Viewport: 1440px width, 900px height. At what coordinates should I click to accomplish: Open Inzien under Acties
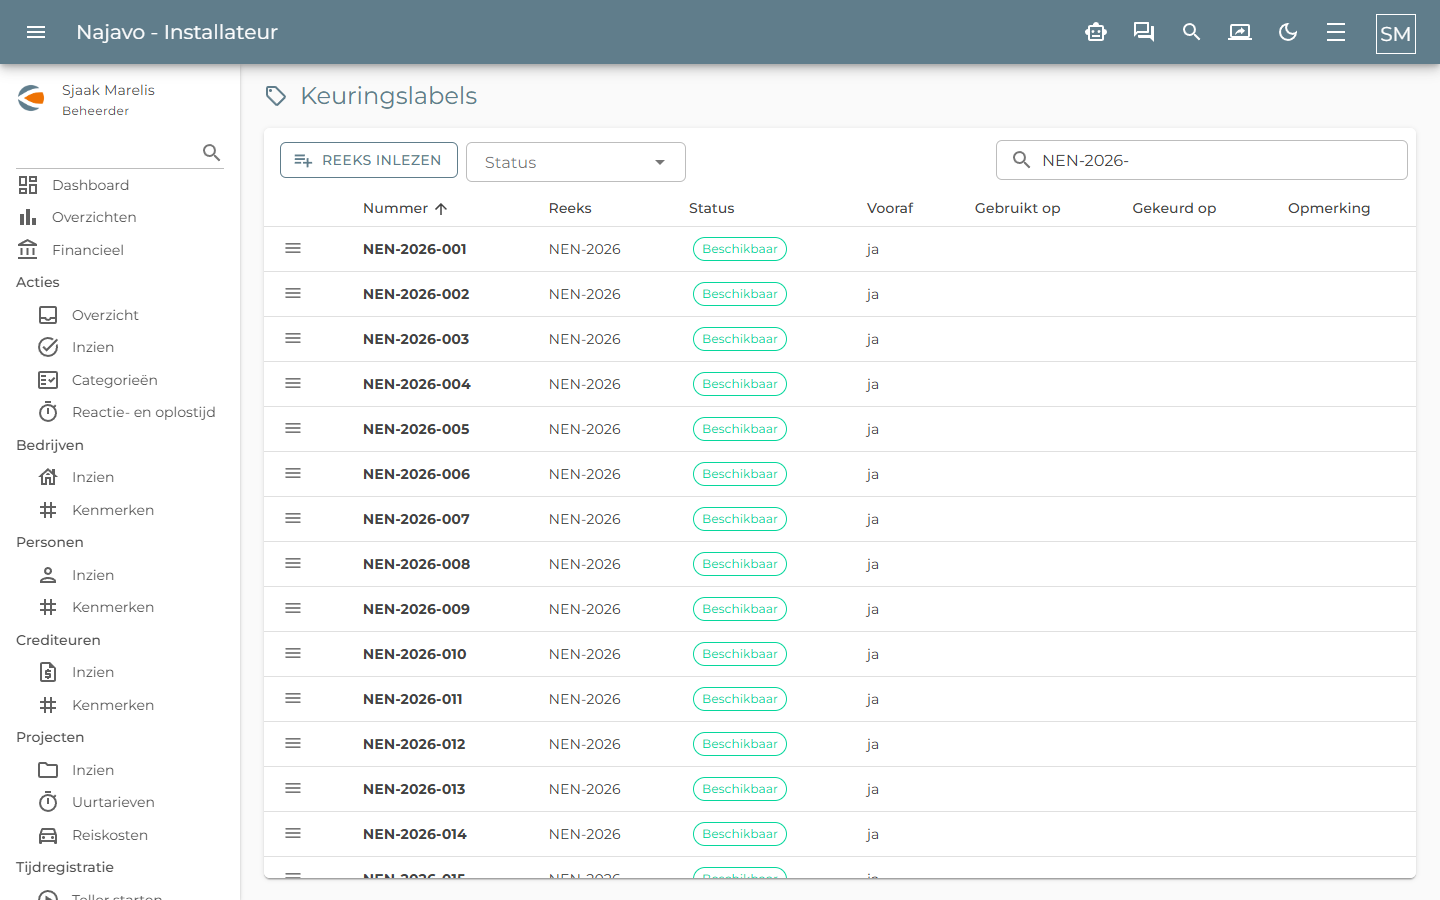point(93,347)
